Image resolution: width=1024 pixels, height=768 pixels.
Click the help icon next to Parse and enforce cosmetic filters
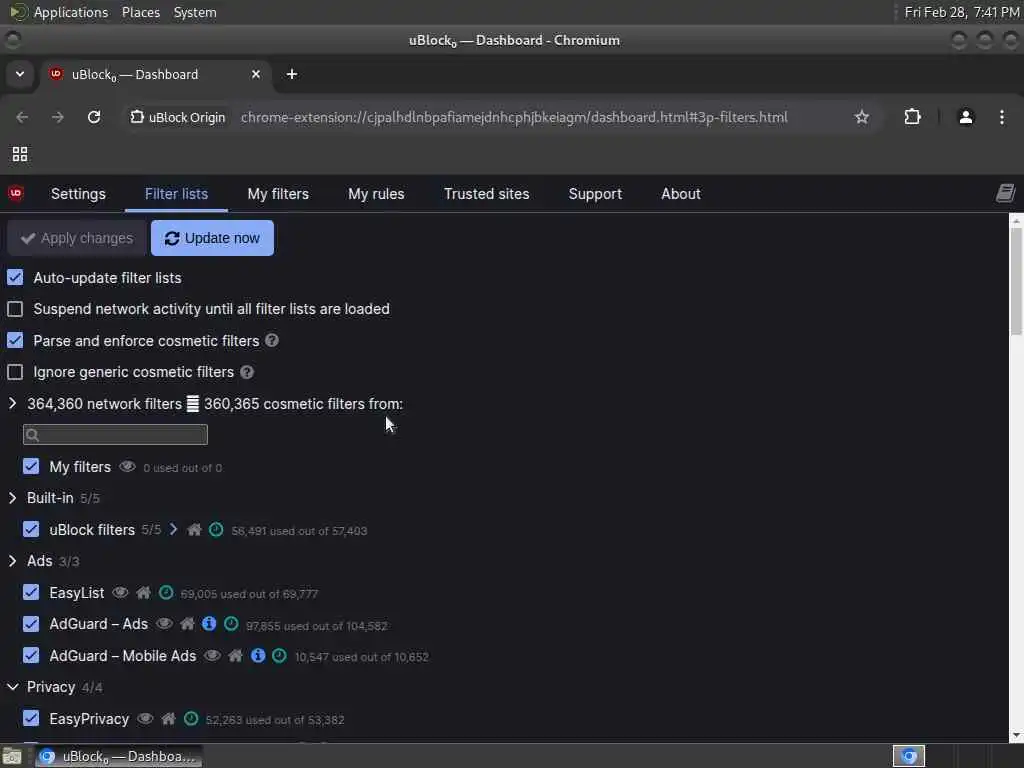[x=272, y=340]
